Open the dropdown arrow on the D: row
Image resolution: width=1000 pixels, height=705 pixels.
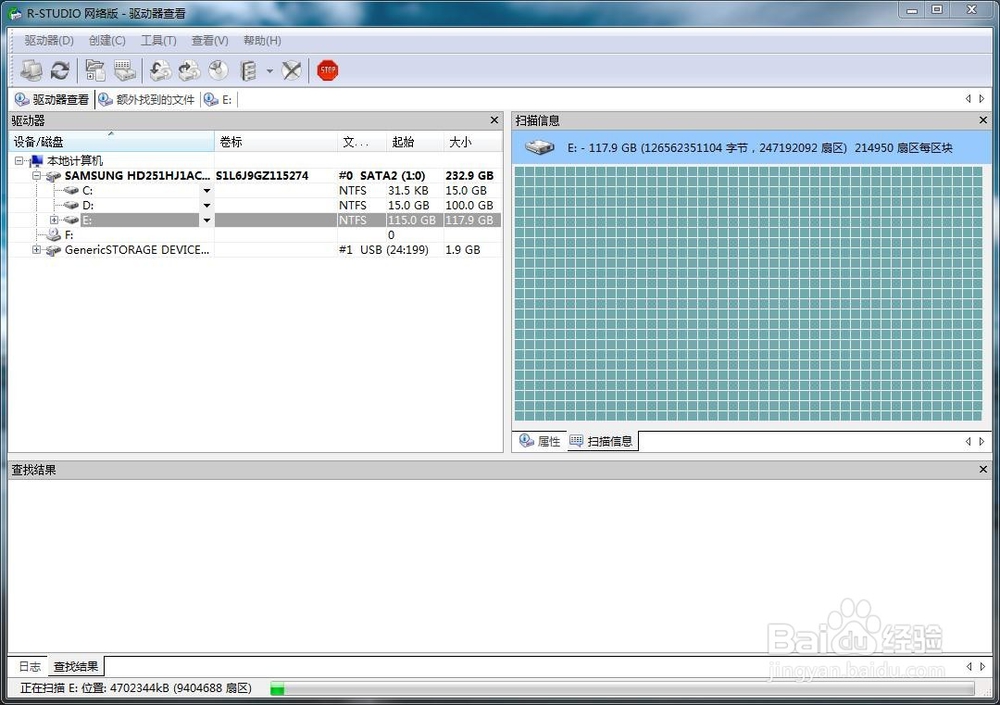207,205
